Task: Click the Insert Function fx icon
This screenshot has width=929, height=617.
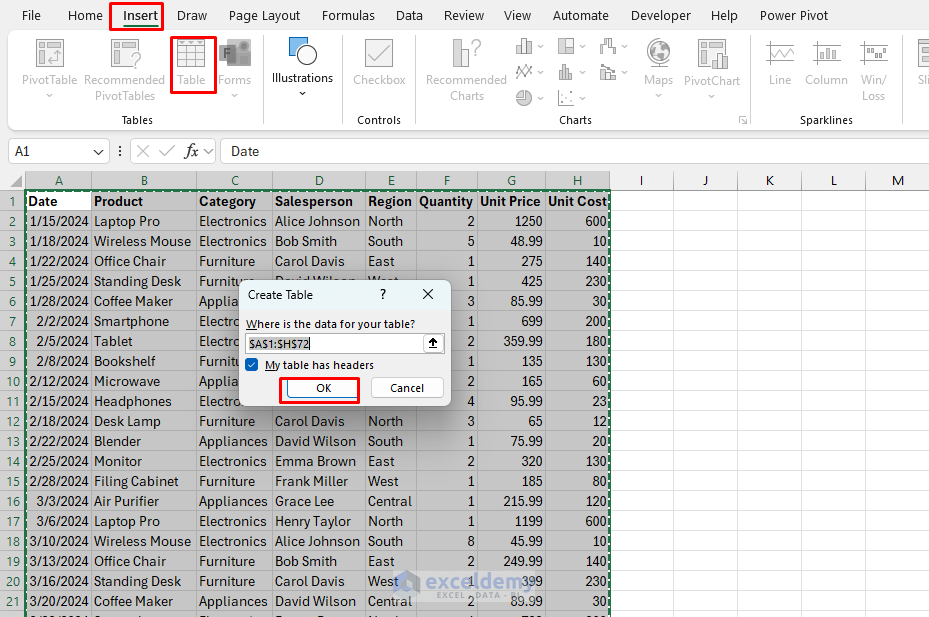Action: click(x=191, y=151)
